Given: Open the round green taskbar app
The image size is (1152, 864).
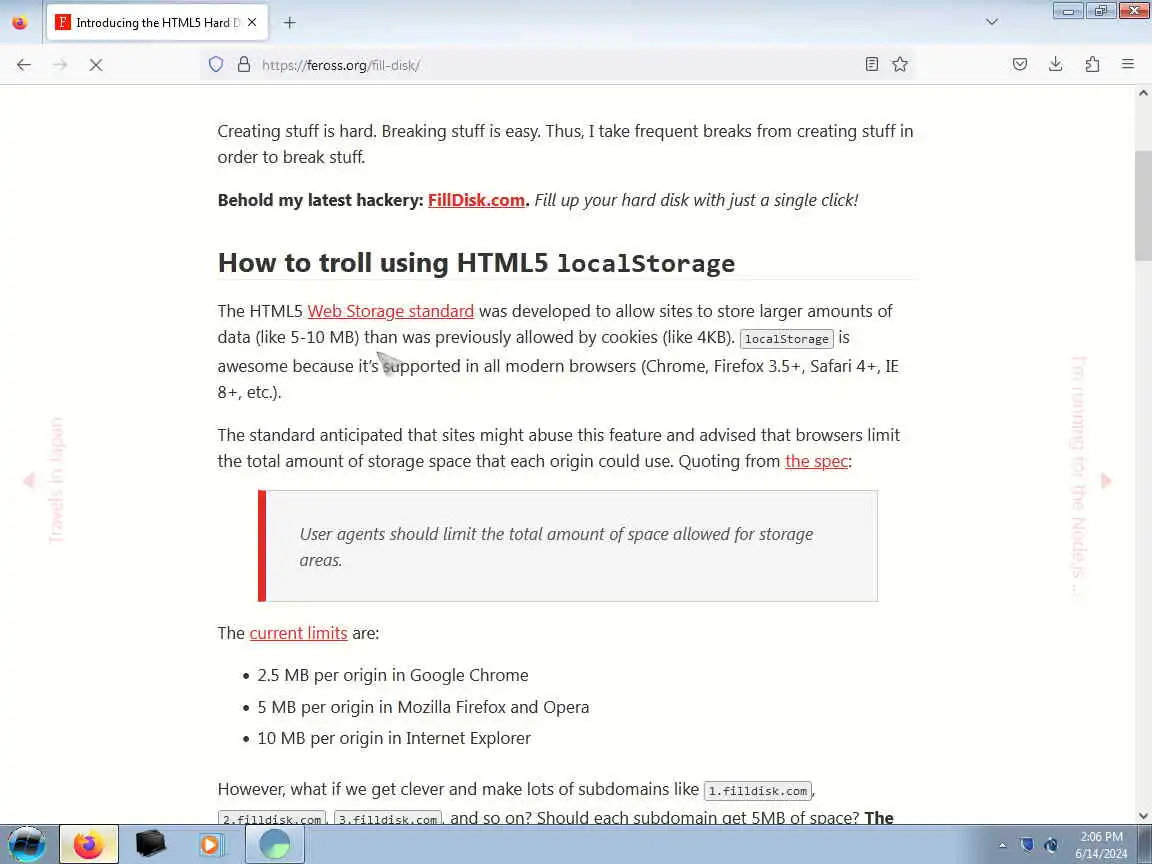Looking at the screenshot, I should pyautogui.click(x=275, y=844).
